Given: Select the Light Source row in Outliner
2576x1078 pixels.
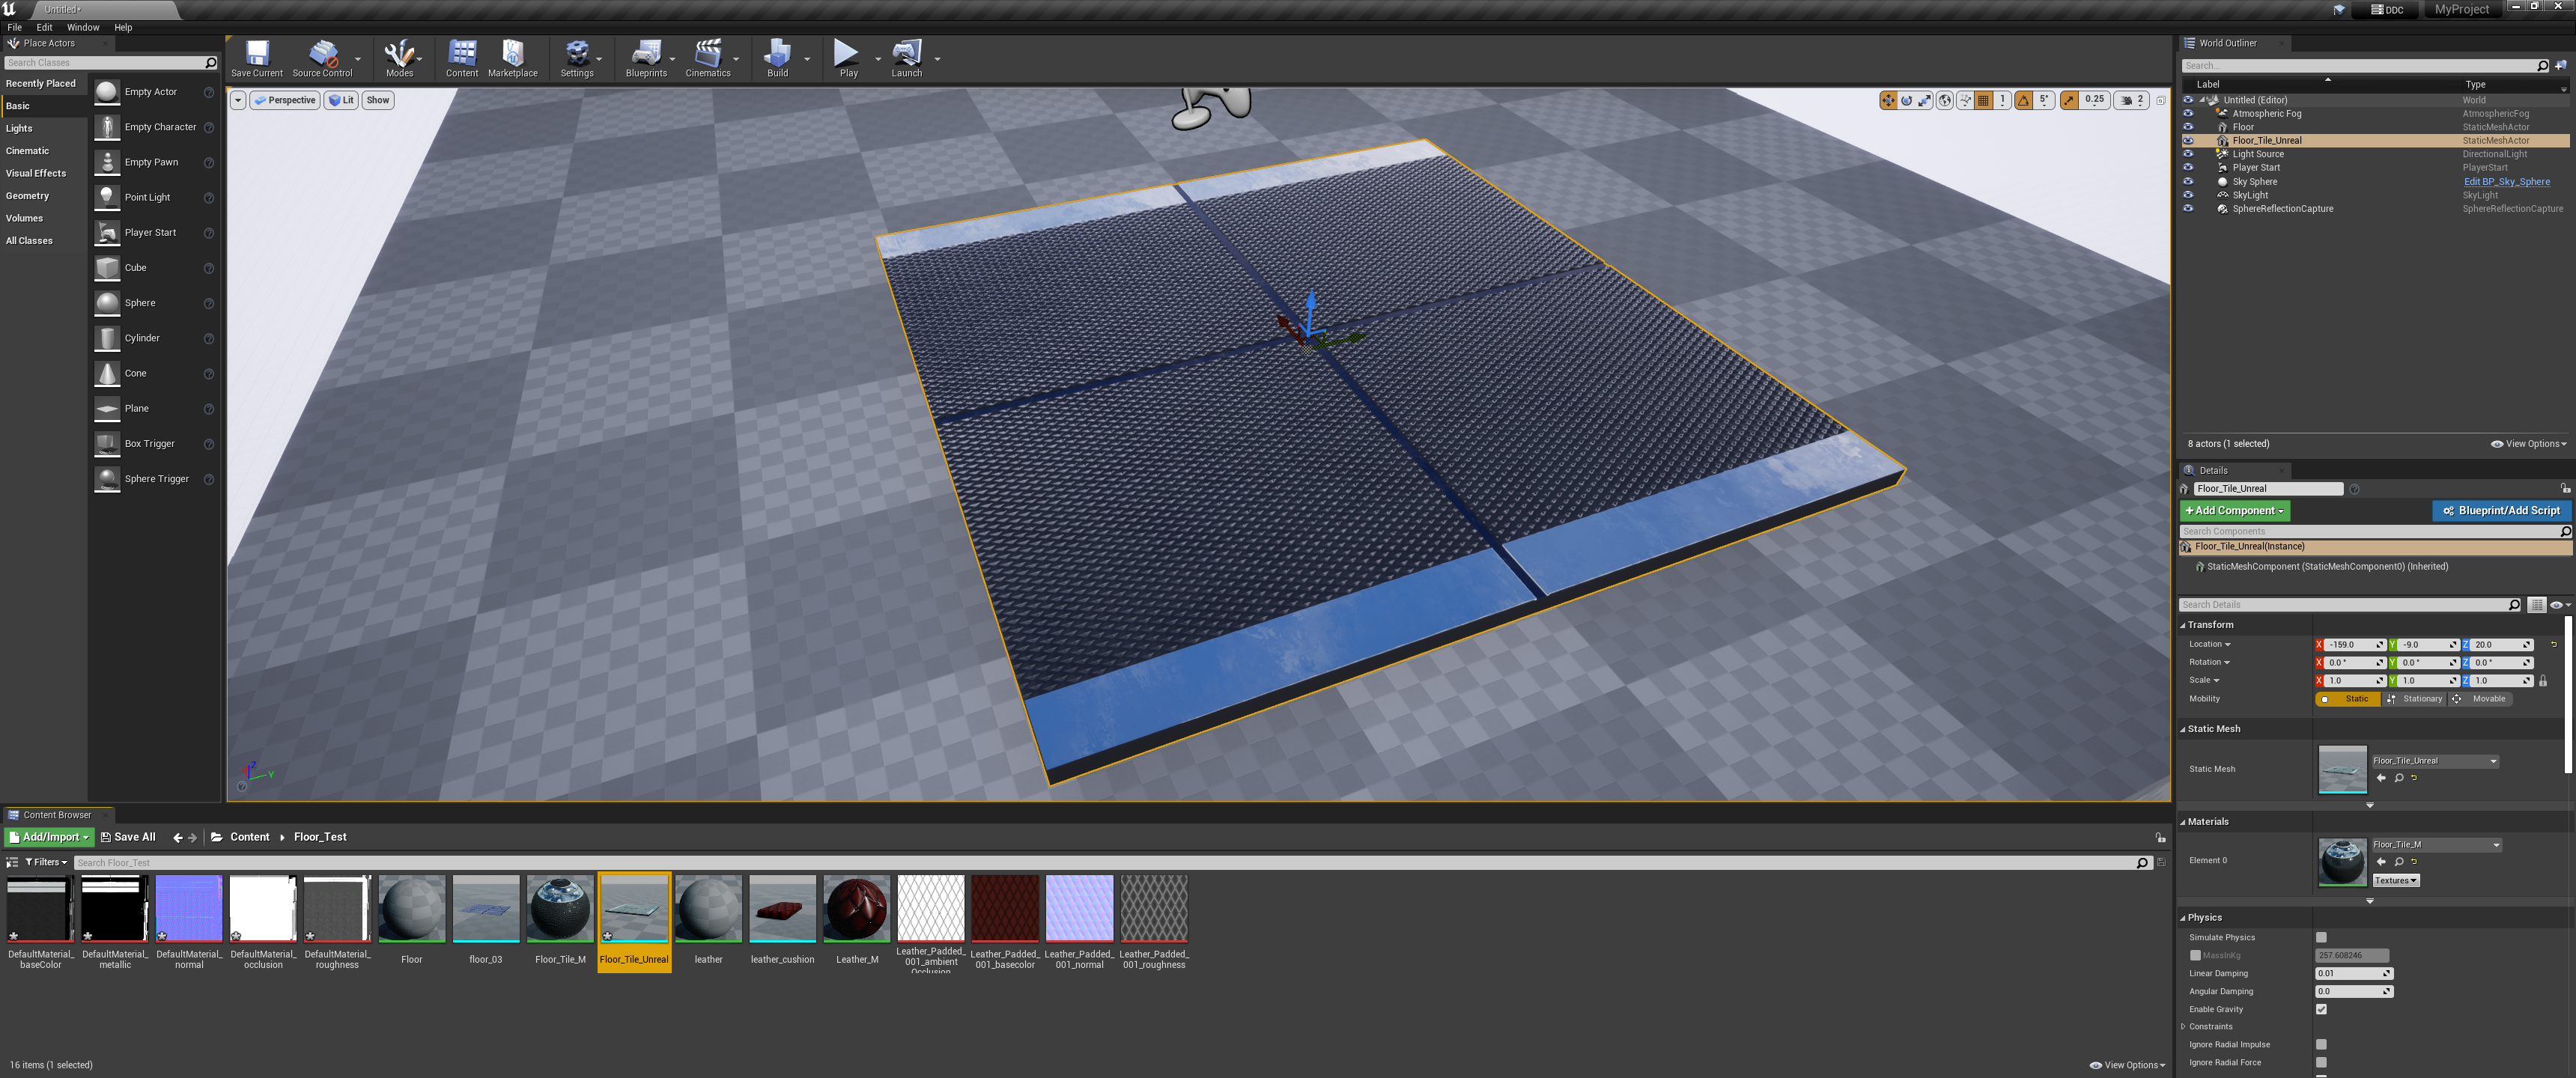Looking at the screenshot, I should tap(2375, 154).
